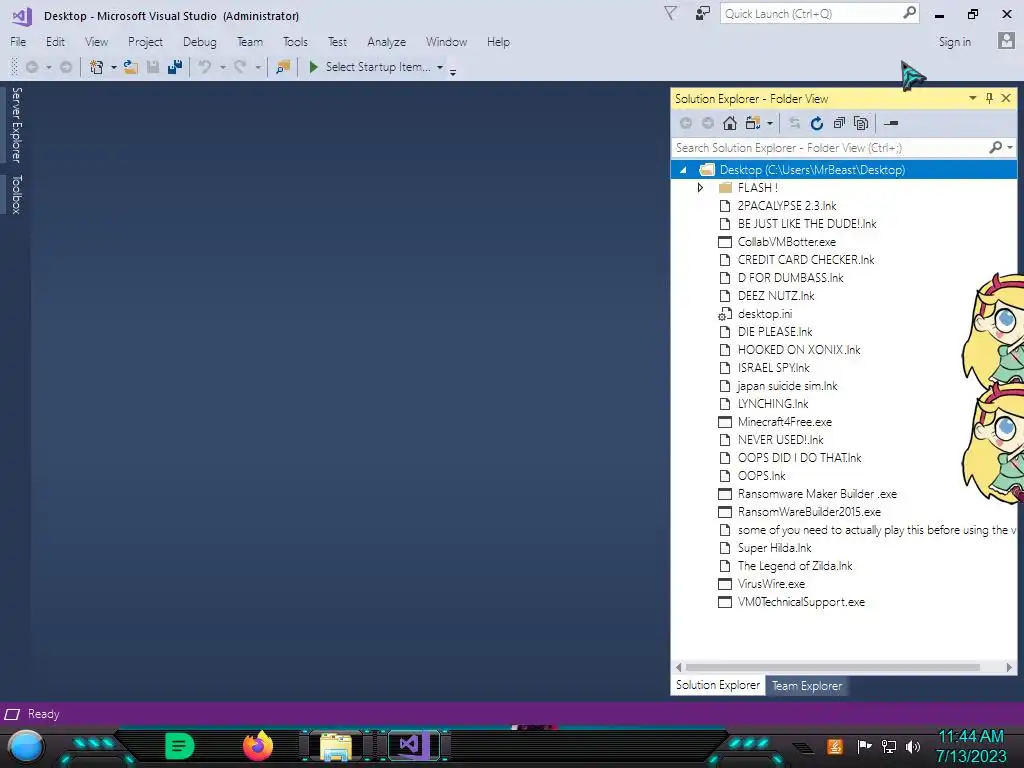Click the Action Center flag tray icon
The width and height of the screenshot is (1024, 768).
pyautogui.click(x=864, y=746)
